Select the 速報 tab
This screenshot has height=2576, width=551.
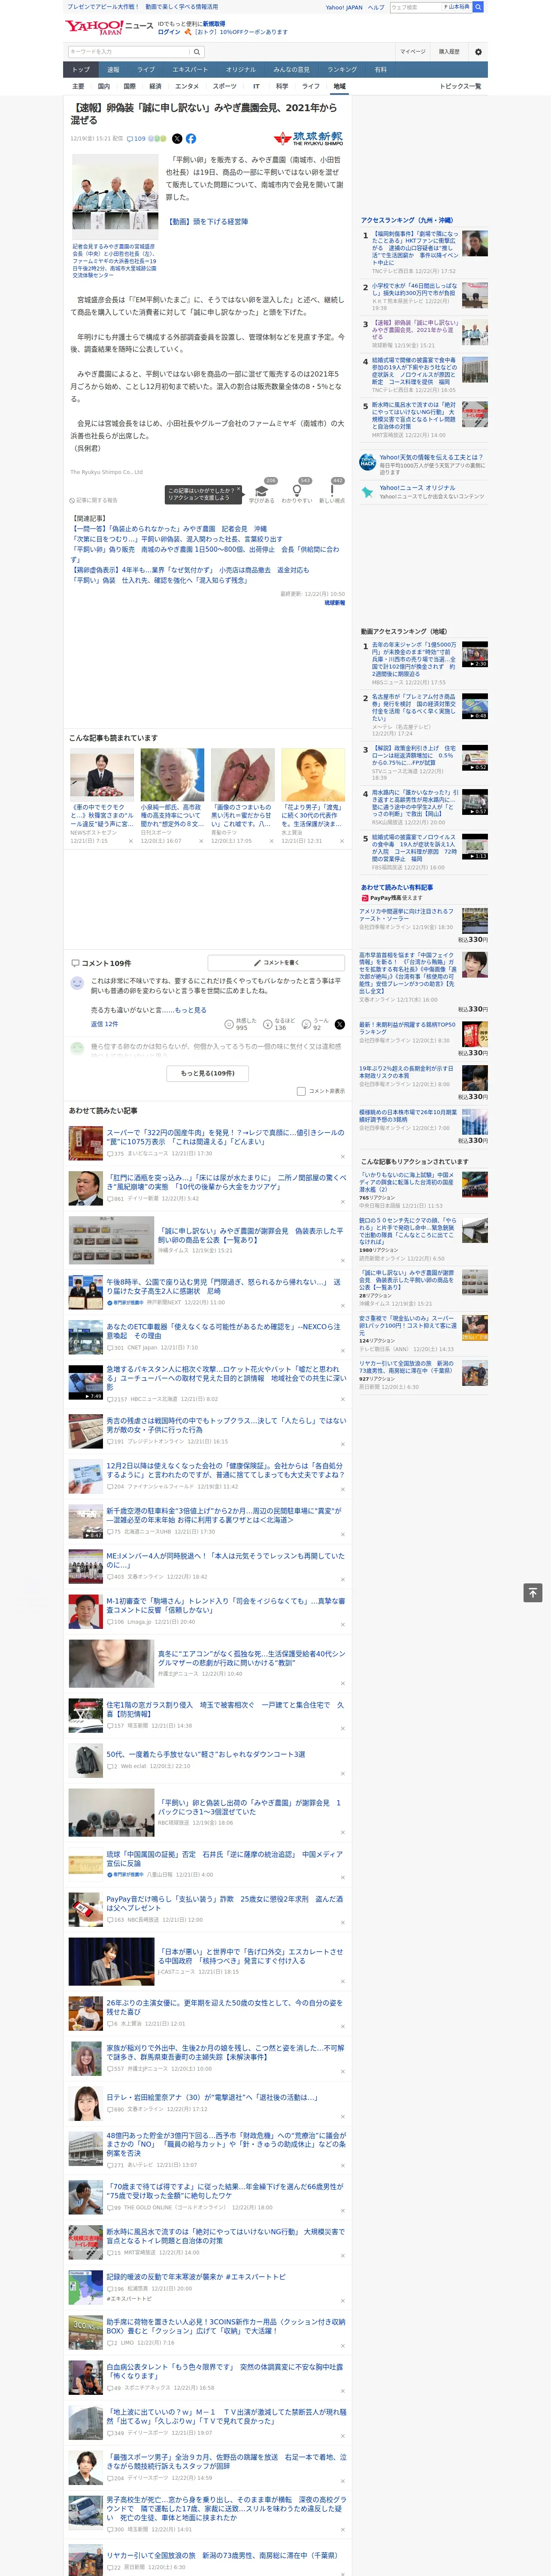pos(113,69)
